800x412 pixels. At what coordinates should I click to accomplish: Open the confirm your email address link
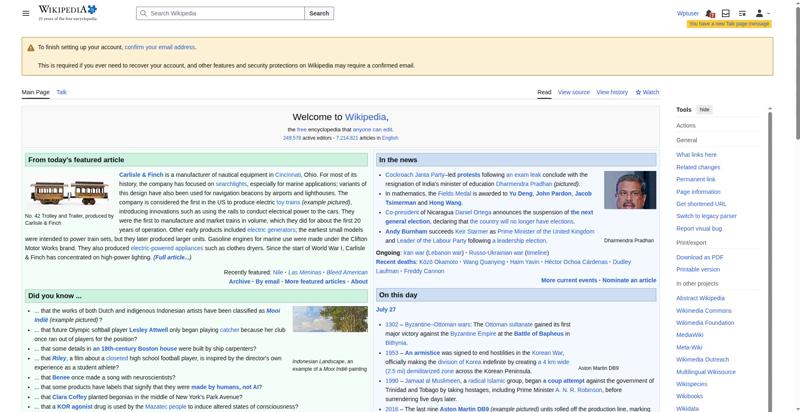click(160, 47)
